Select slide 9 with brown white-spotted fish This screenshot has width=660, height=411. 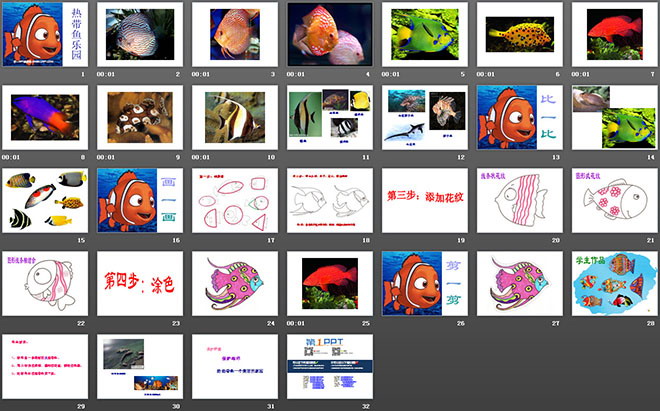click(140, 117)
